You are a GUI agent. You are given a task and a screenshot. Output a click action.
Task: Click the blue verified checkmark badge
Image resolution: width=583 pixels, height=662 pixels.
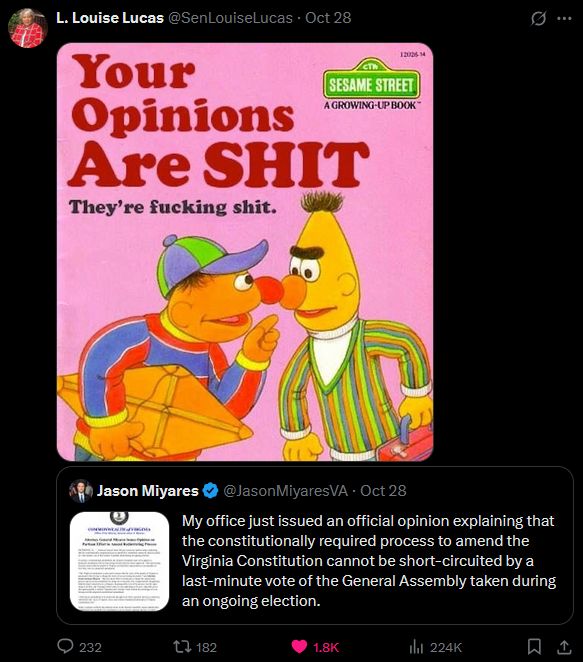pyautogui.click(x=210, y=491)
